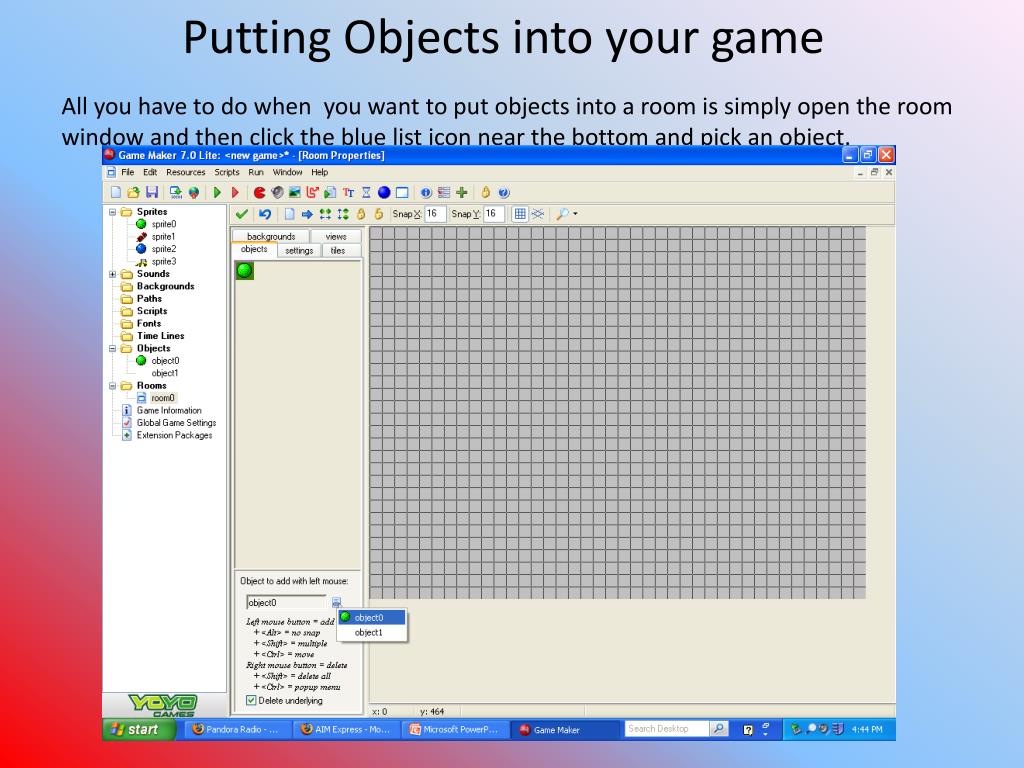Select the objects tab

click(254, 249)
